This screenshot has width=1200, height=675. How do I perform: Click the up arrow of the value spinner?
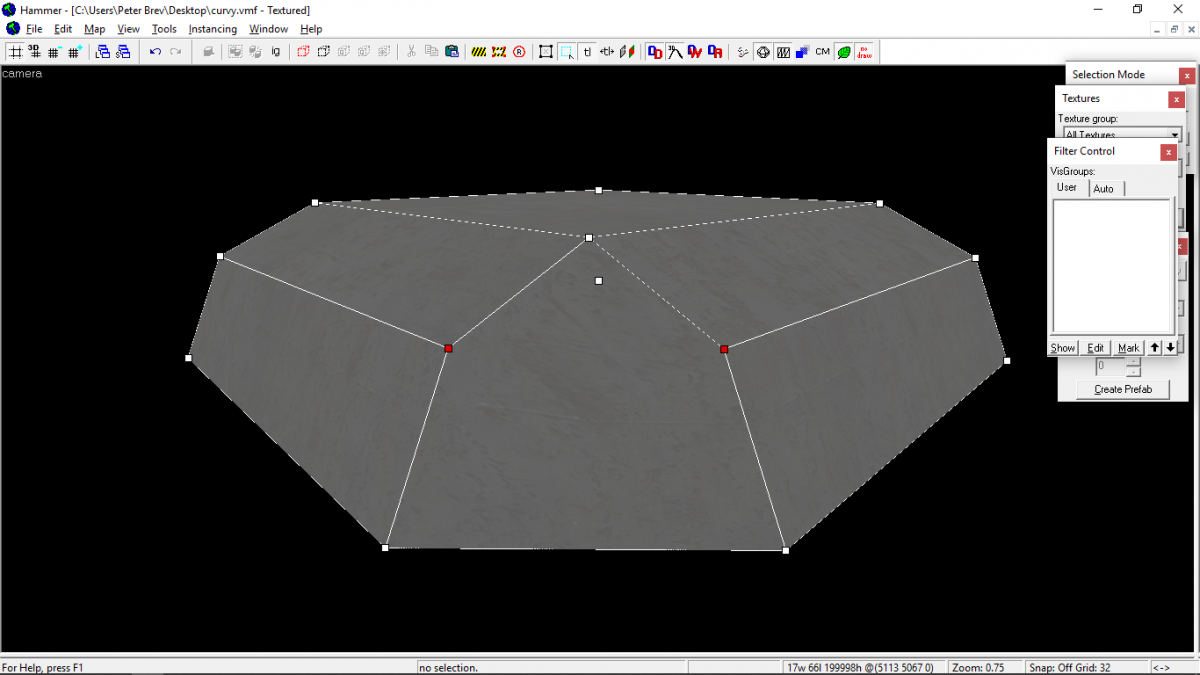[1132, 362]
